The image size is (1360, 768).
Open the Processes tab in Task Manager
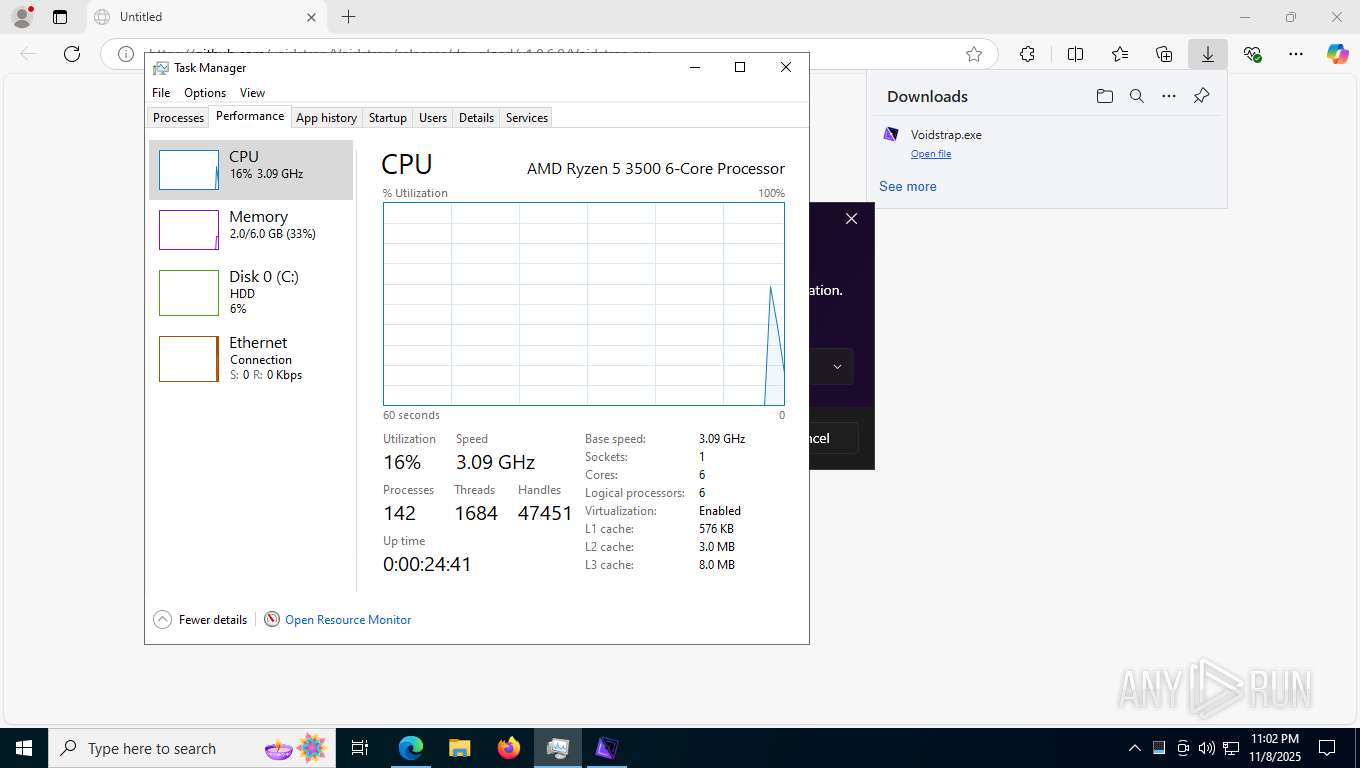coord(178,118)
